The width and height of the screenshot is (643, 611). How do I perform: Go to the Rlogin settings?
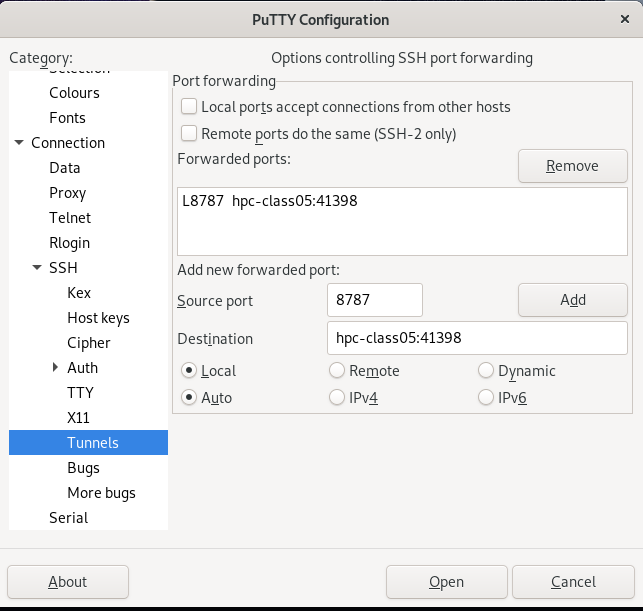[69, 243]
